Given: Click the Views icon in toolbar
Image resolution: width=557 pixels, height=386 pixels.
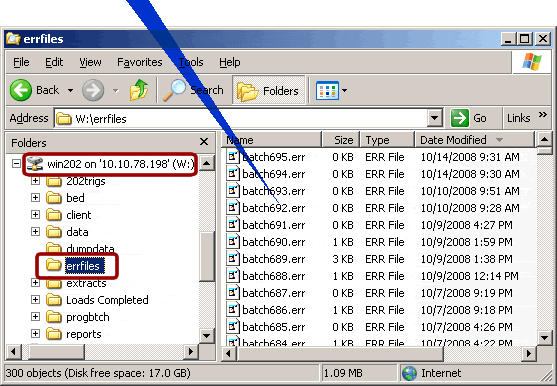Looking at the screenshot, I should [x=327, y=91].
